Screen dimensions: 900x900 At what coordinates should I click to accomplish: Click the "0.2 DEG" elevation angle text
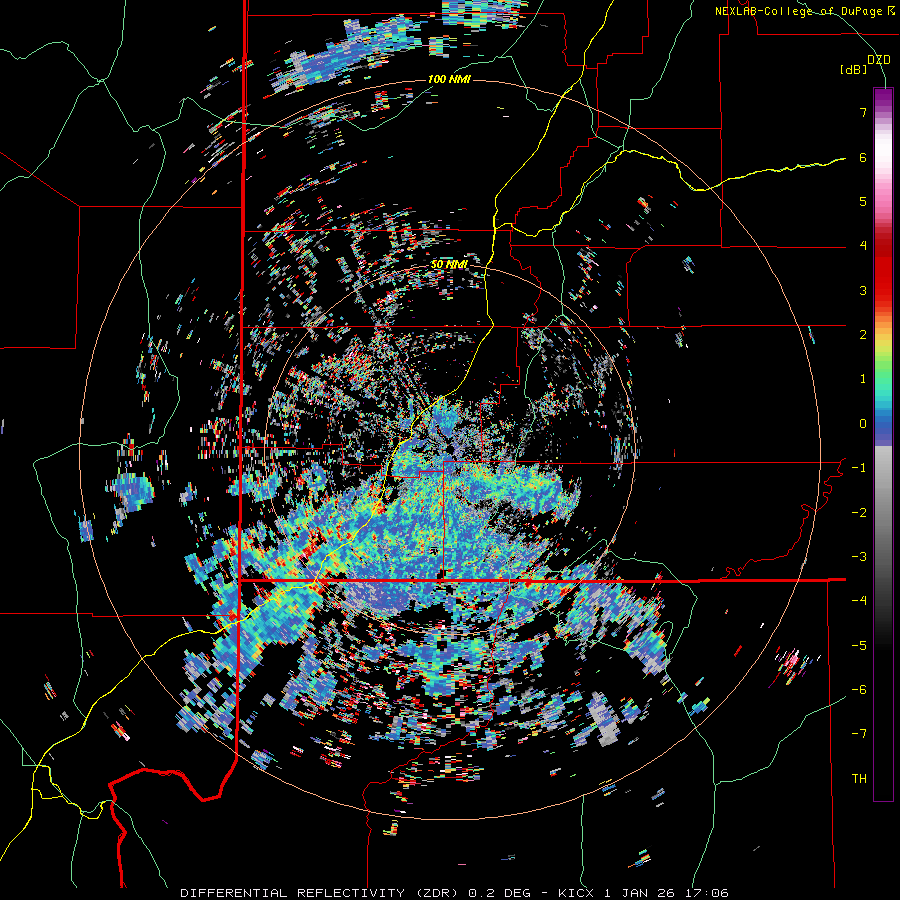click(x=497, y=893)
